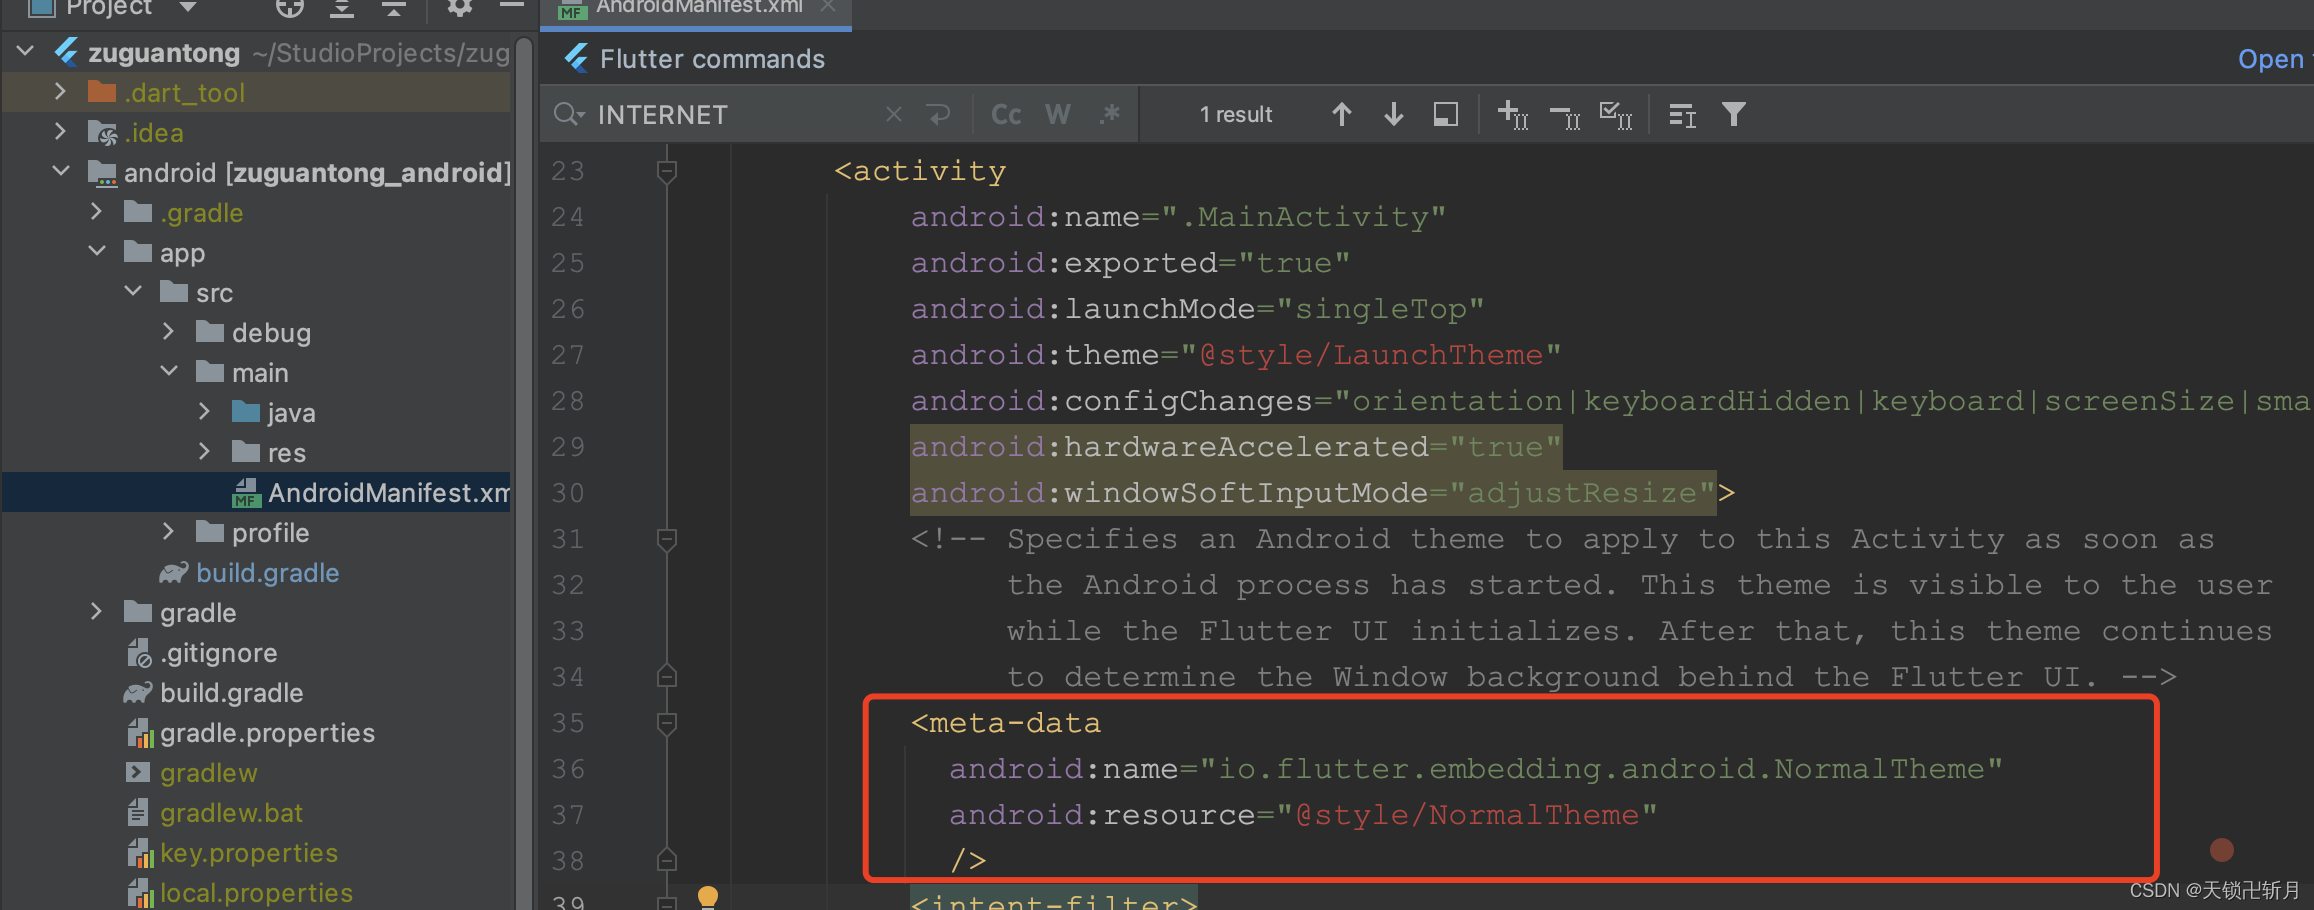Toggle regex mode in search bar
Image resolution: width=2314 pixels, height=910 pixels.
pos(1109,114)
